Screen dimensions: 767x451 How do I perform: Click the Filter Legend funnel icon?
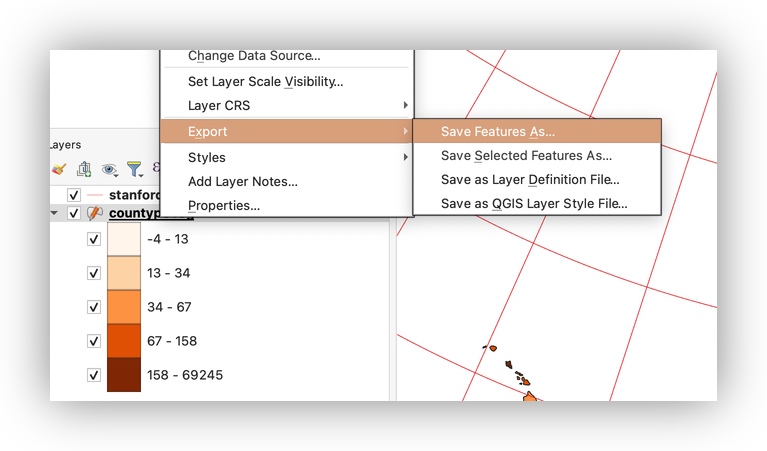pos(134,170)
